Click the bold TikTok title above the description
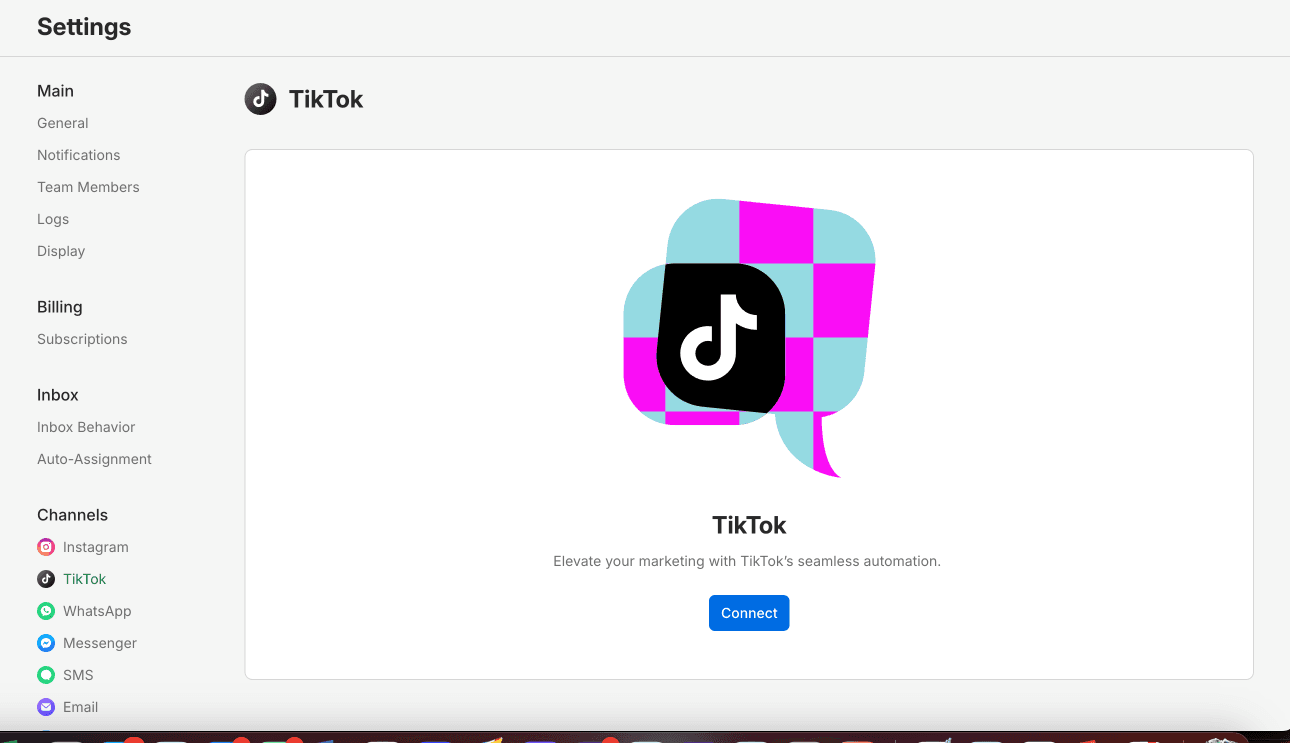This screenshot has width=1290, height=743. (749, 525)
